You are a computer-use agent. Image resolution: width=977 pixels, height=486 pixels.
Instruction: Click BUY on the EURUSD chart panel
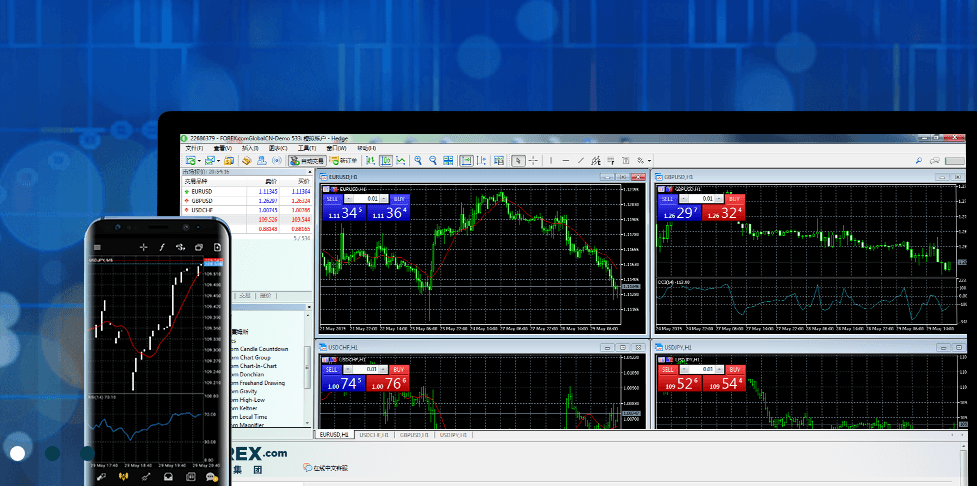pyautogui.click(x=399, y=199)
